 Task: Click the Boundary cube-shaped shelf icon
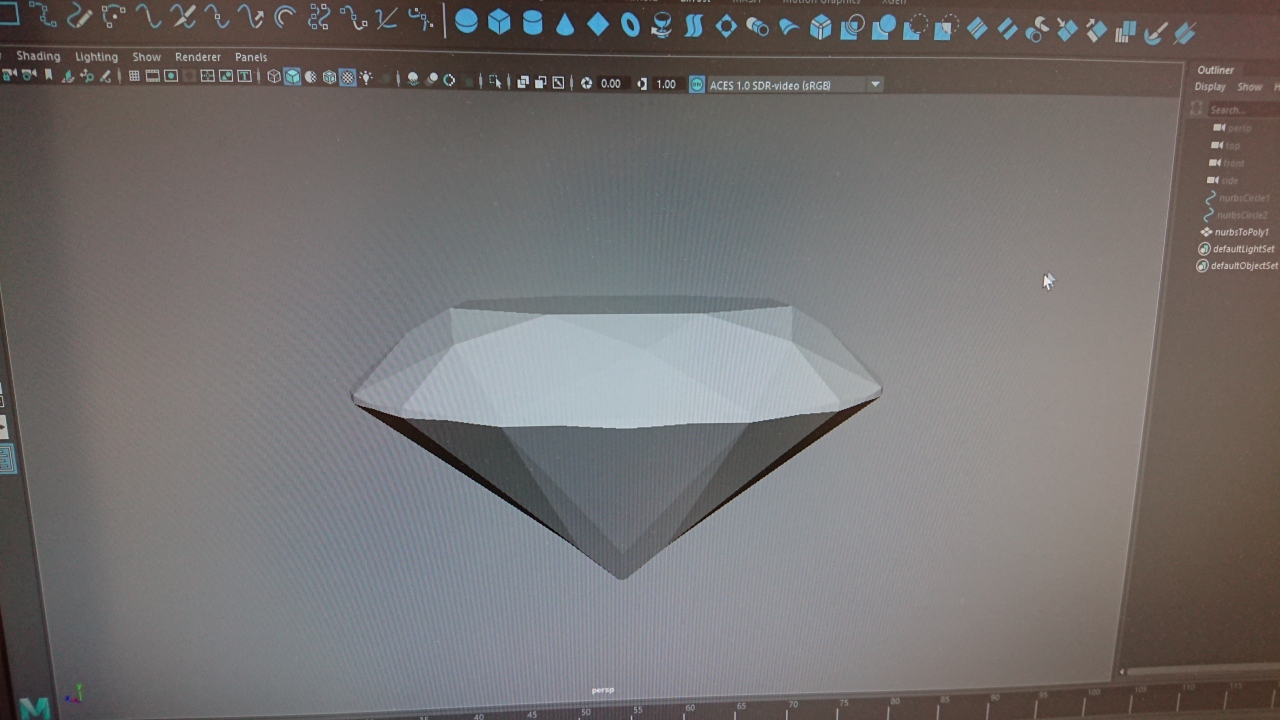(820, 28)
